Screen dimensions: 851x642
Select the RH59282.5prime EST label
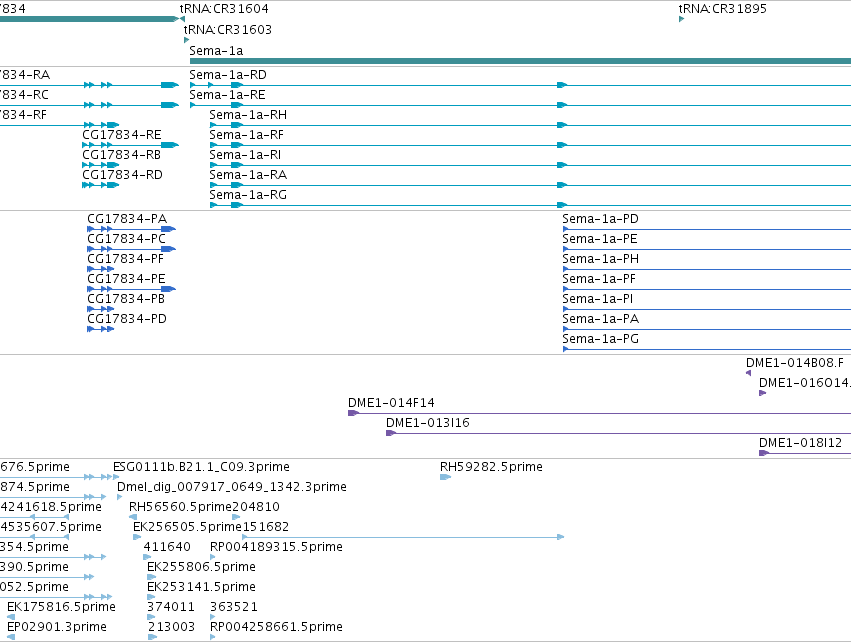491,467
